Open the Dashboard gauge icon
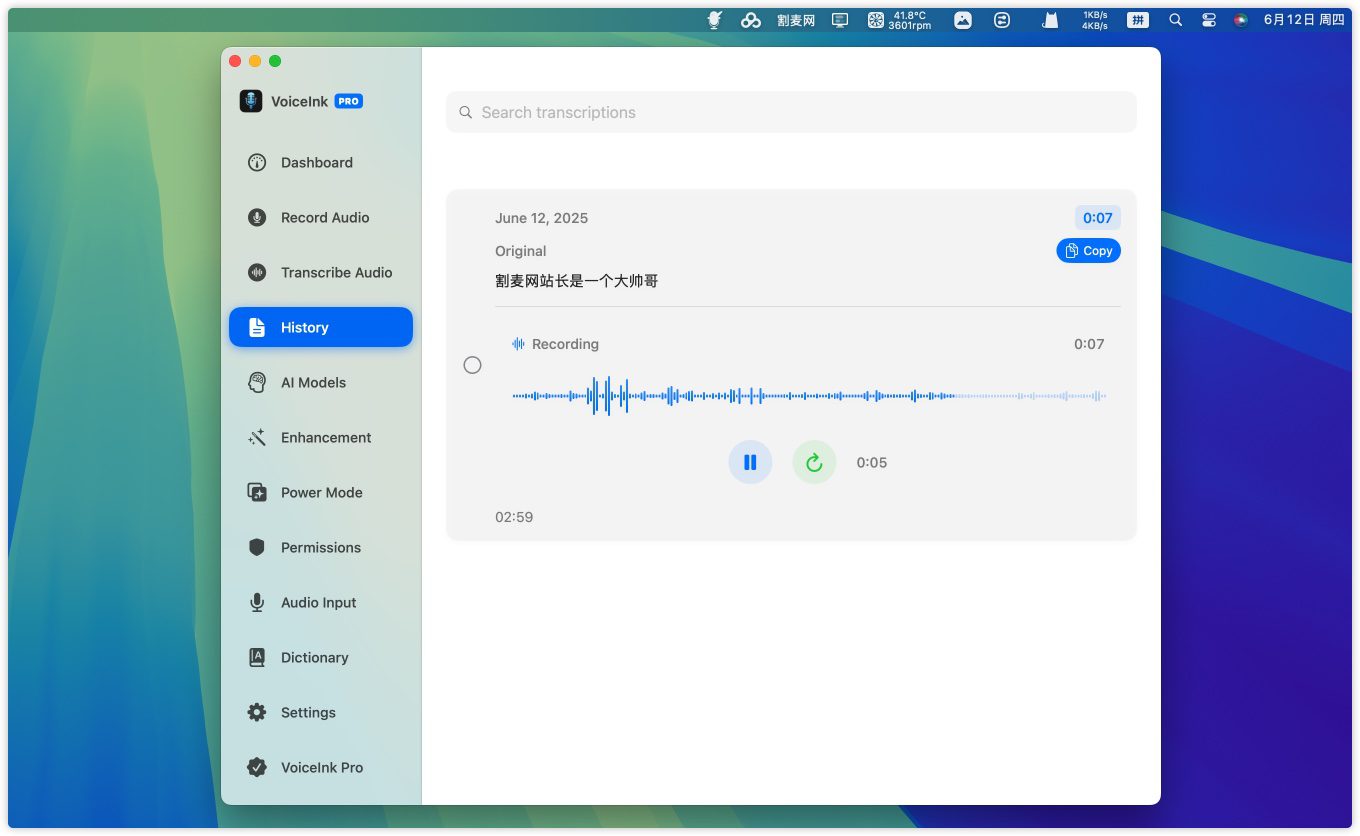This screenshot has width=1360, height=836. pyautogui.click(x=257, y=163)
